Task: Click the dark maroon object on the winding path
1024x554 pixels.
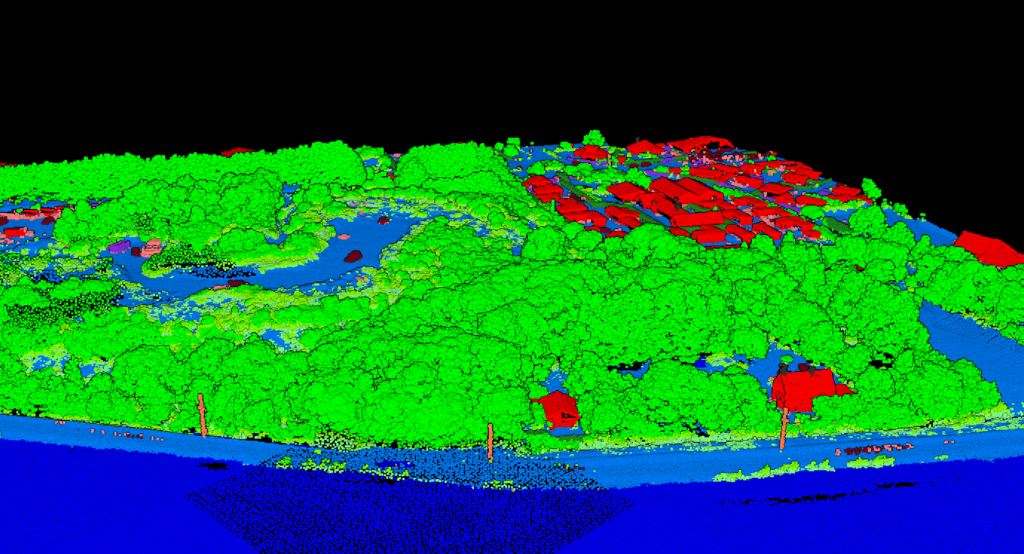Action: tap(353, 256)
